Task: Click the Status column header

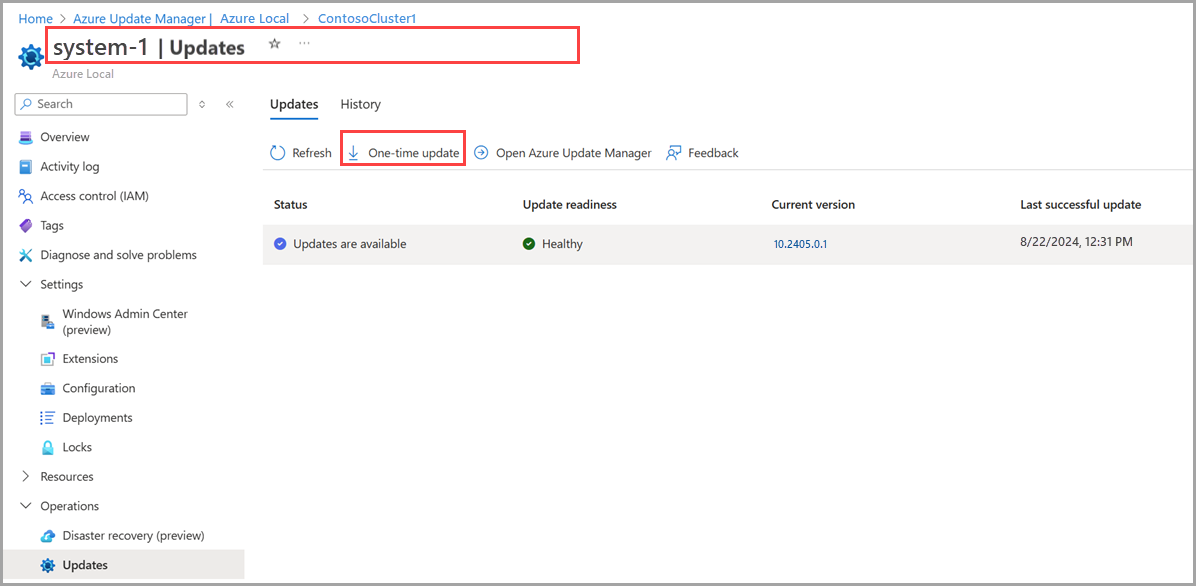Action: tap(291, 205)
